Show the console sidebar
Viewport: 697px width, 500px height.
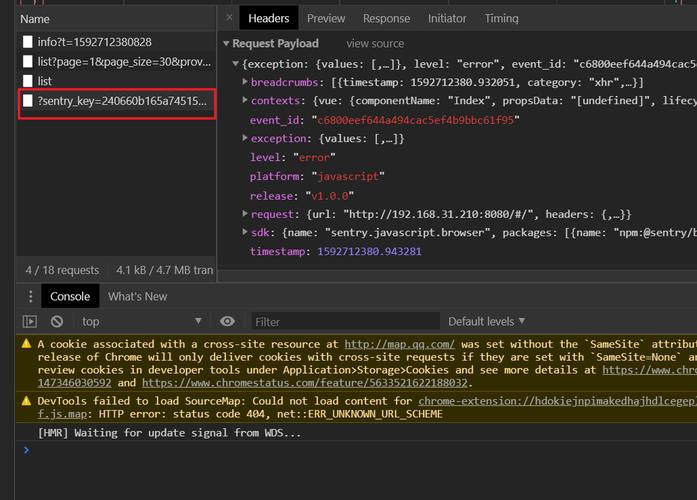click(x=30, y=321)
